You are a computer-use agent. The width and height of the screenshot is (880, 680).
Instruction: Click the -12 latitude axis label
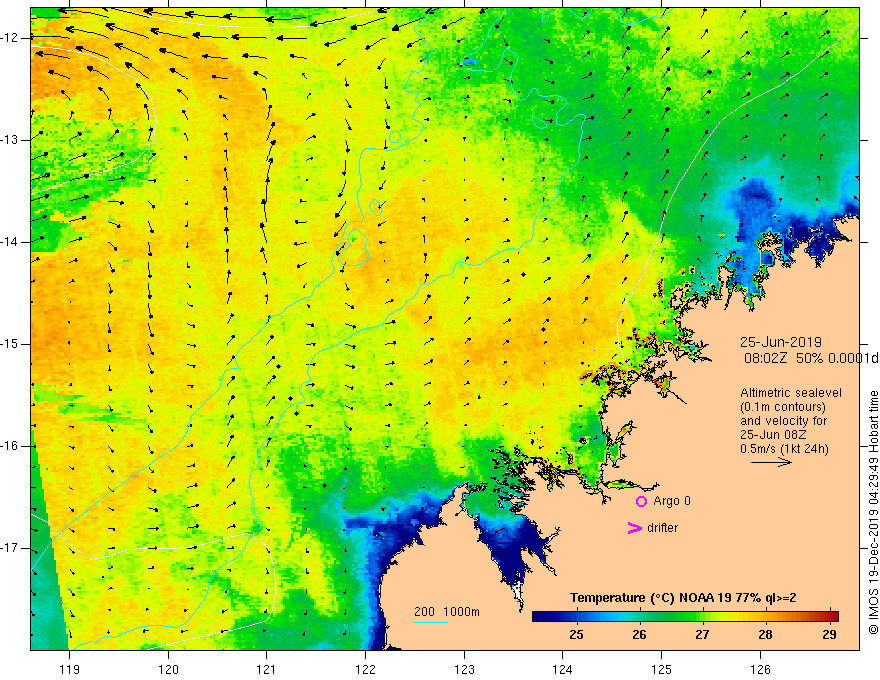[10, 38]
